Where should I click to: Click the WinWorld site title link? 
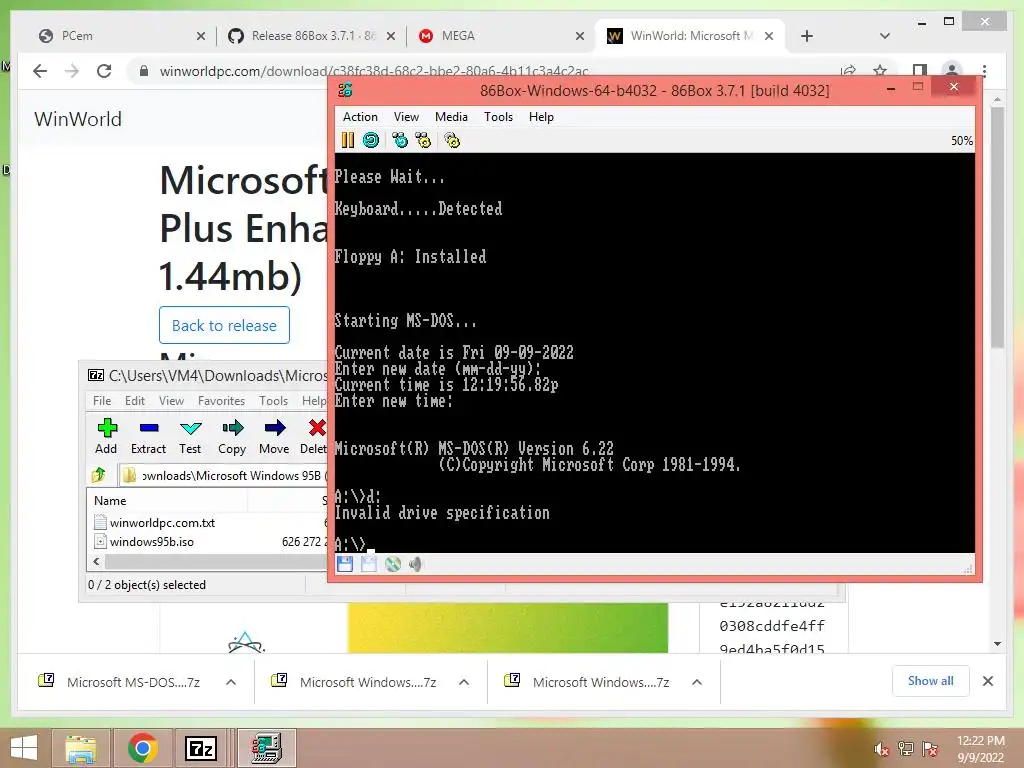[78, 119]
